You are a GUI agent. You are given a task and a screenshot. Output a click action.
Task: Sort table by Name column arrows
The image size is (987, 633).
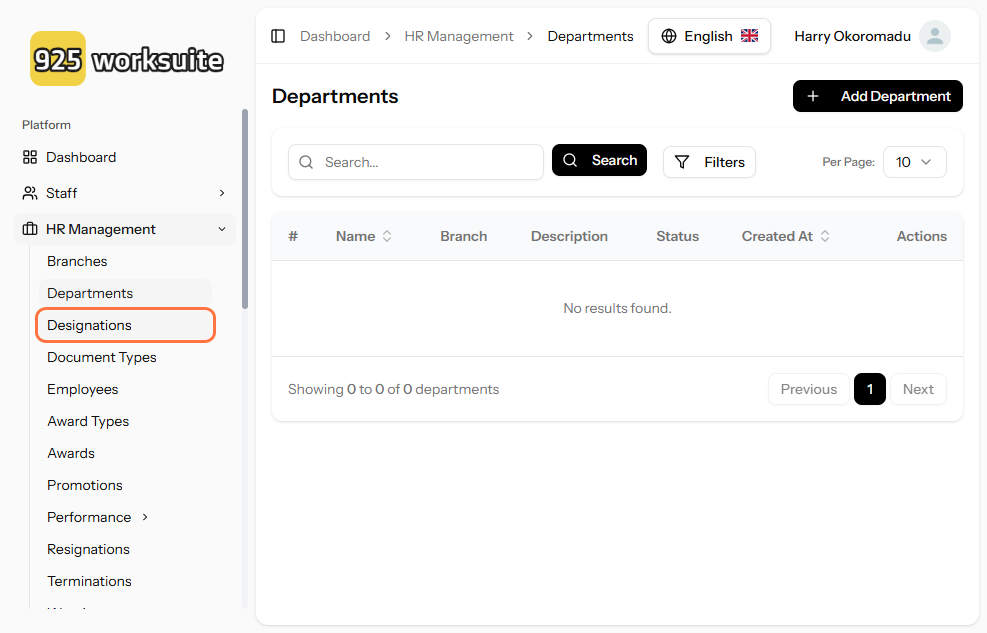click(x=387, y=237)
